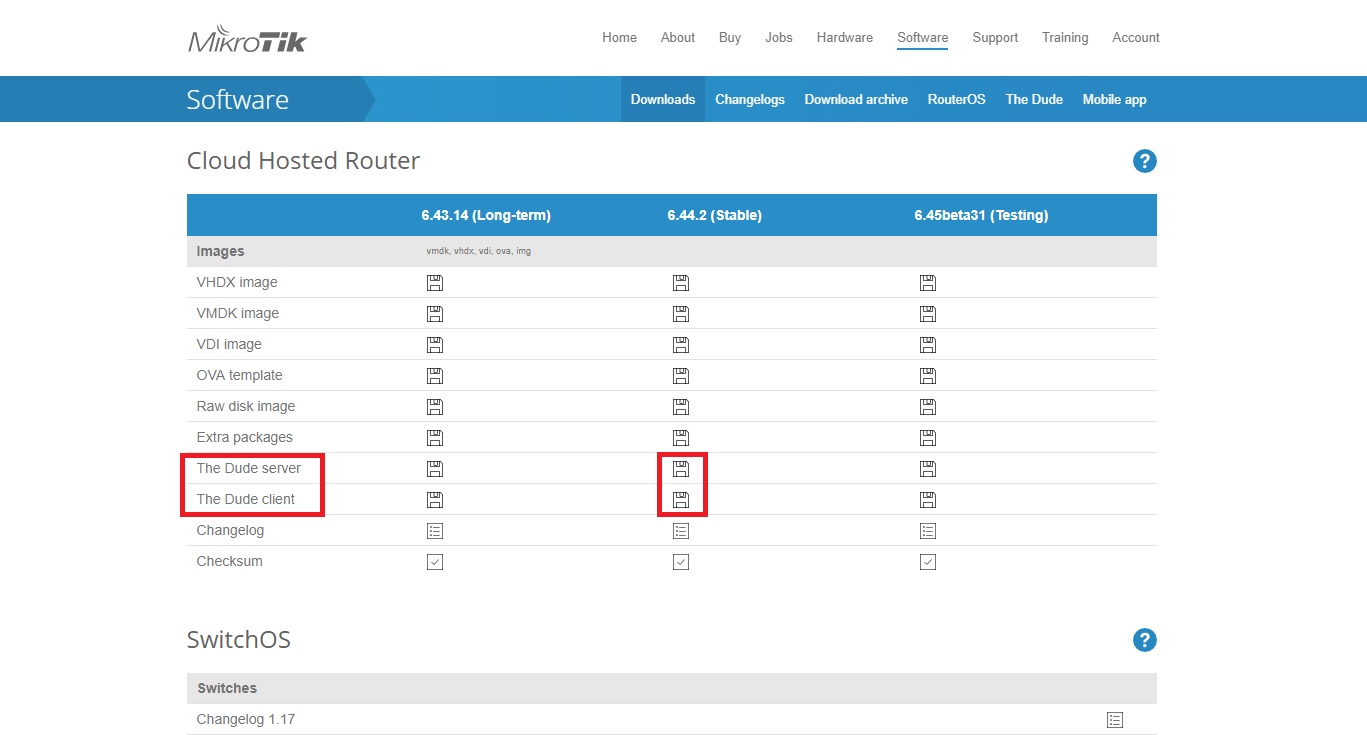Open Testing checksum icon
Screen dimensions: 1367x735
point(928,562)
